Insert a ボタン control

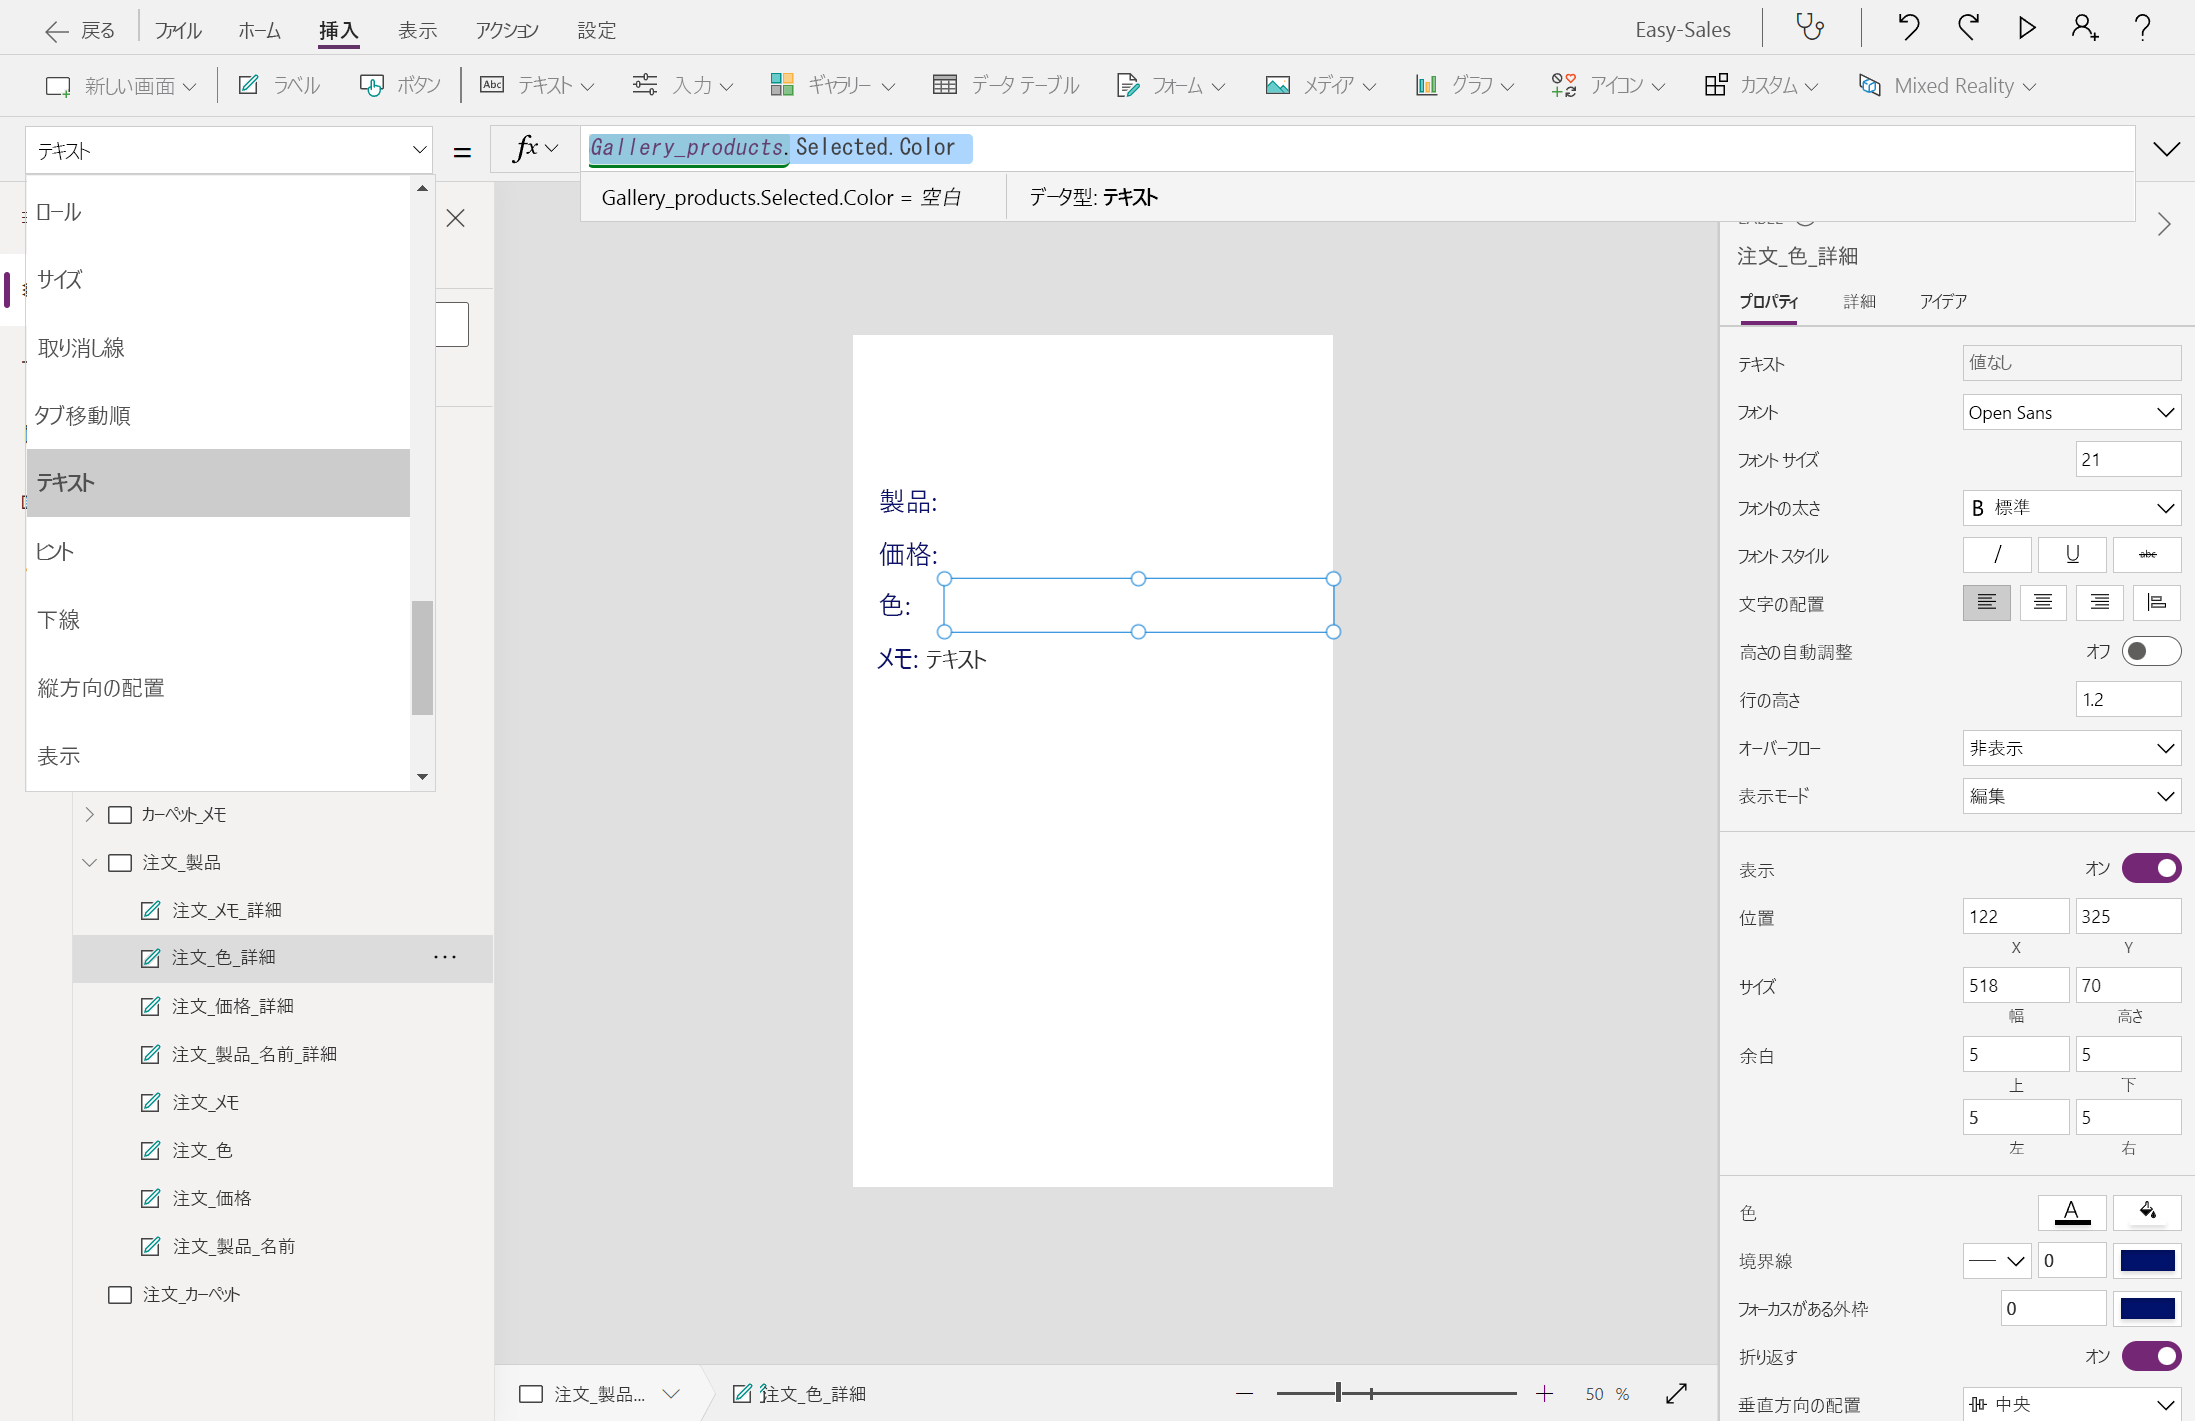400,85
